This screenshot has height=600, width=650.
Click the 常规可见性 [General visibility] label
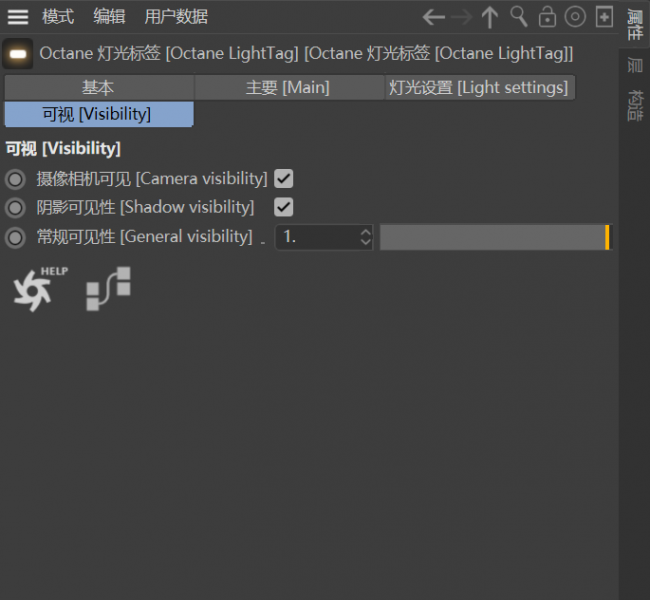pos(145,237)
